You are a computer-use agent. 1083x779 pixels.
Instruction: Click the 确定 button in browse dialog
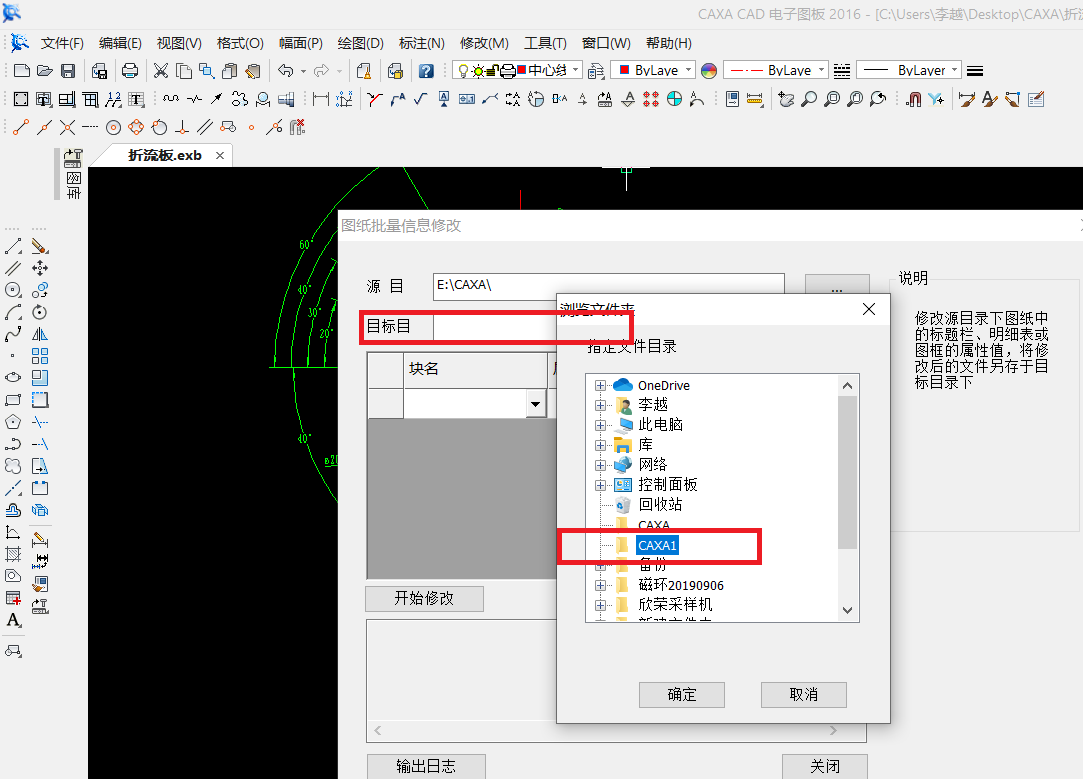(x=681, y=694)
